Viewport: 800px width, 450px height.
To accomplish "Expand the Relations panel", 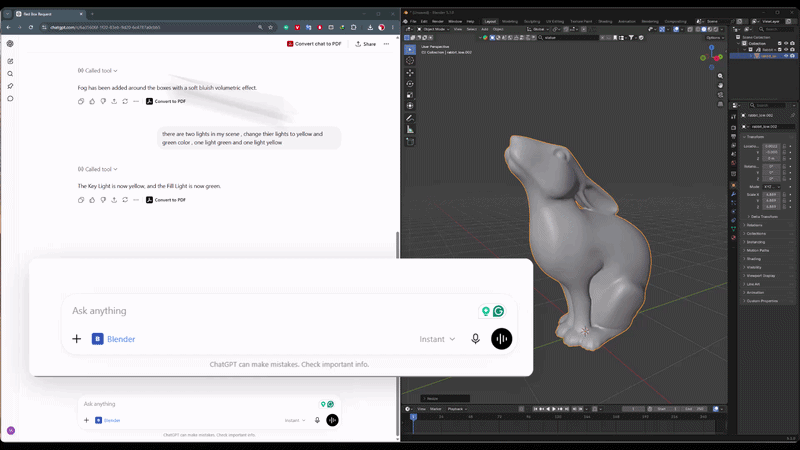I will tap(754, 225).
